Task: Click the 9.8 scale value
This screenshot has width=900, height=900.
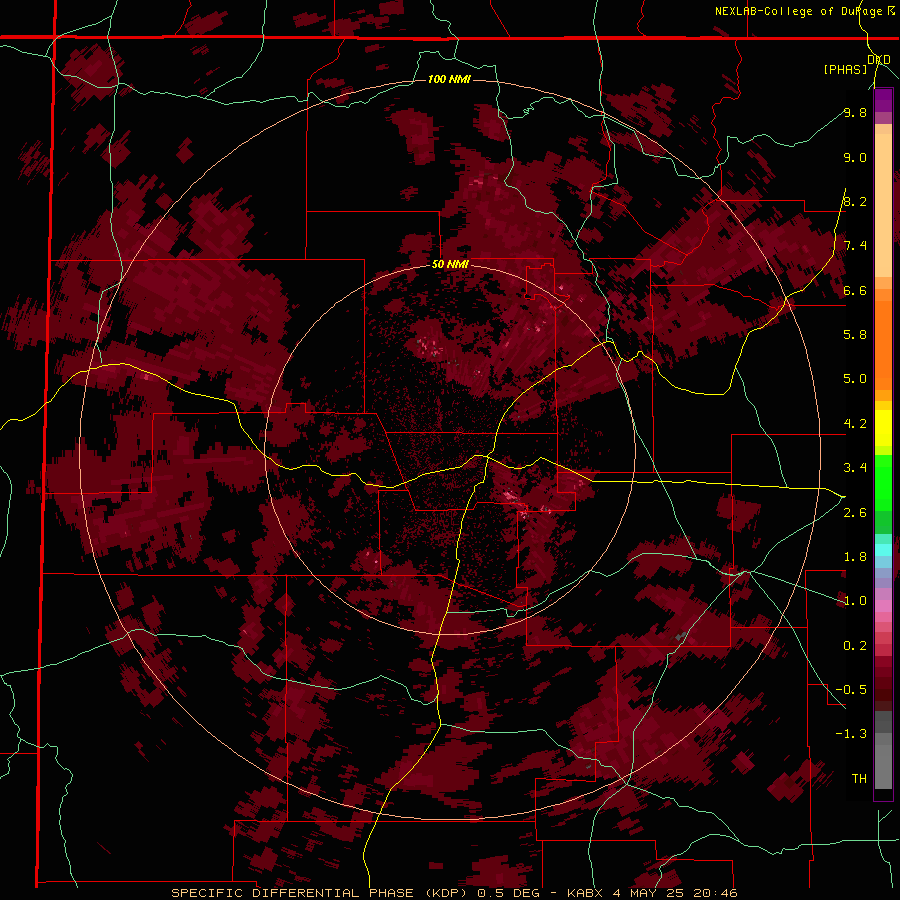Action: (855, 112)
